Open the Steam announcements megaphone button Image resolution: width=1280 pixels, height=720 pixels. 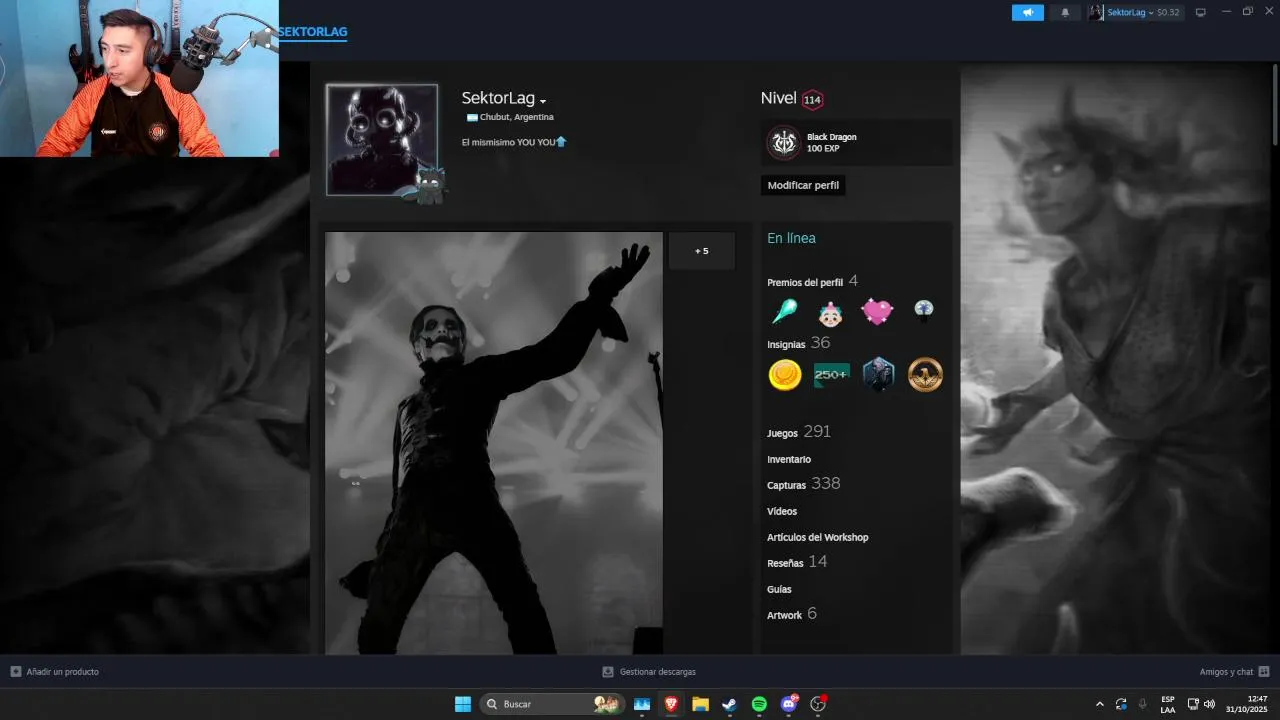pyautogui.click(x=1027, y=12)
